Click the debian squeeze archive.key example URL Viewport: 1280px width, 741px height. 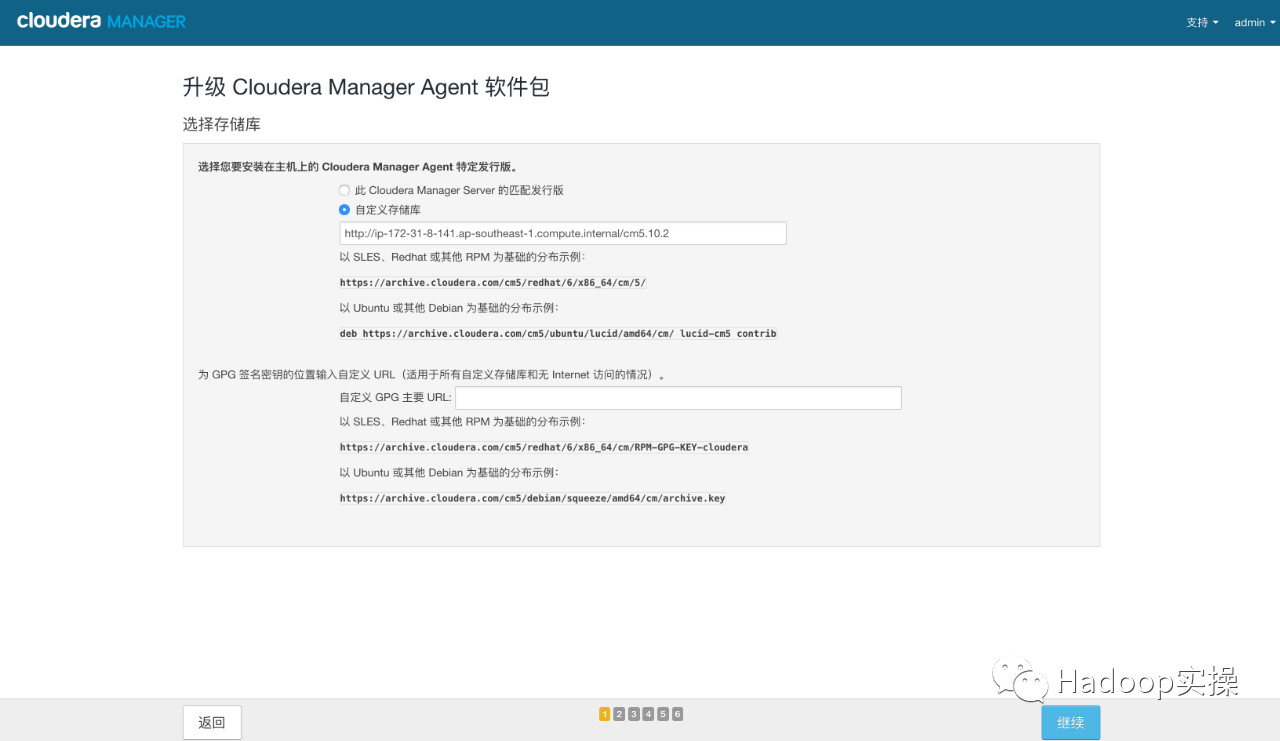point(532,498)
